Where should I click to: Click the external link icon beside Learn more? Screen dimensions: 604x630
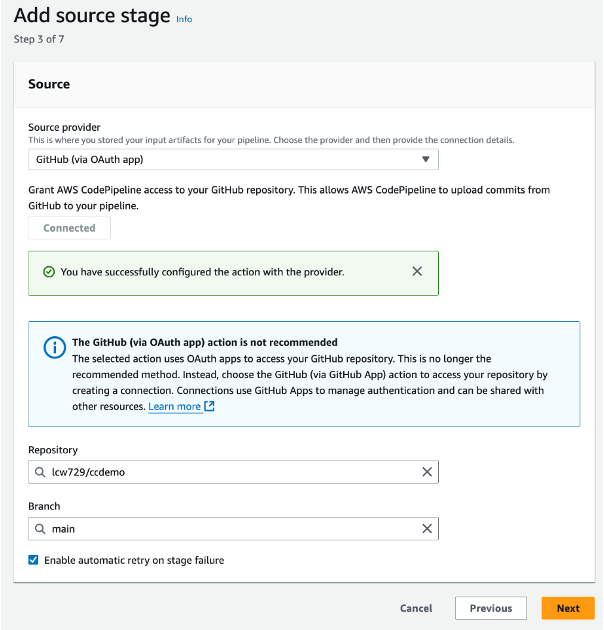pos(209,407)
